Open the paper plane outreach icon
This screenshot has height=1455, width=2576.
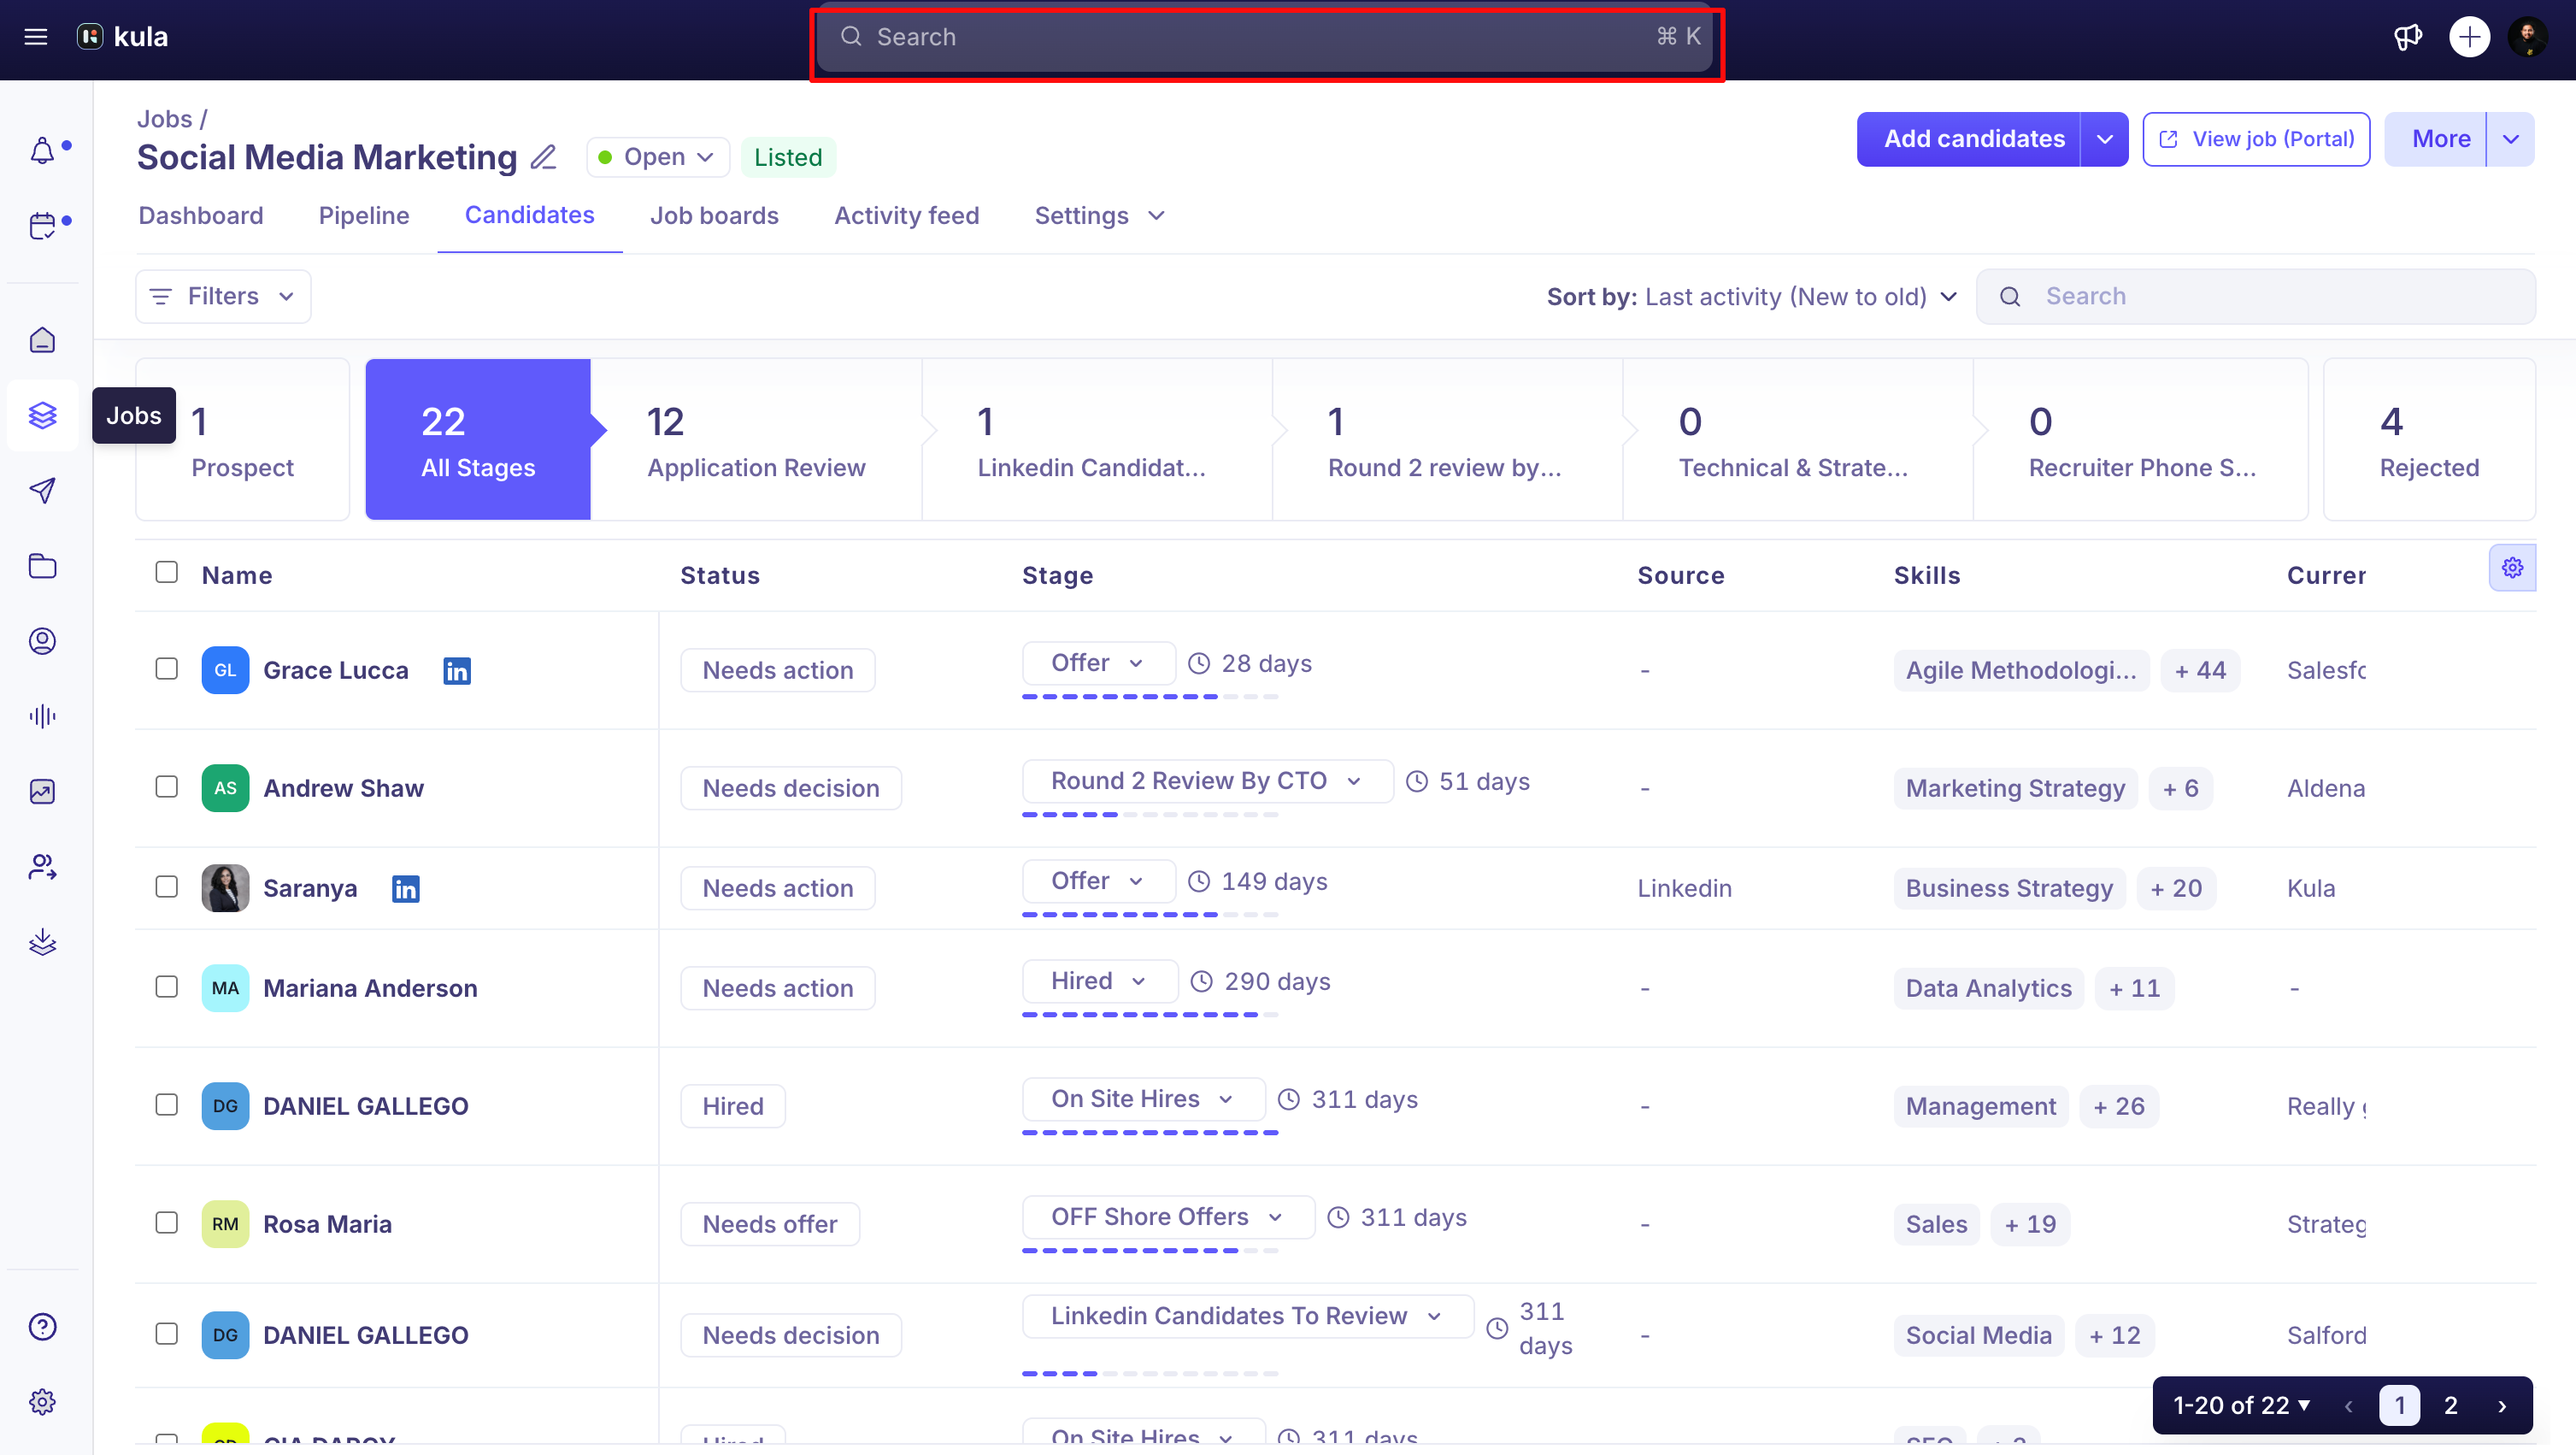point(42,490)
